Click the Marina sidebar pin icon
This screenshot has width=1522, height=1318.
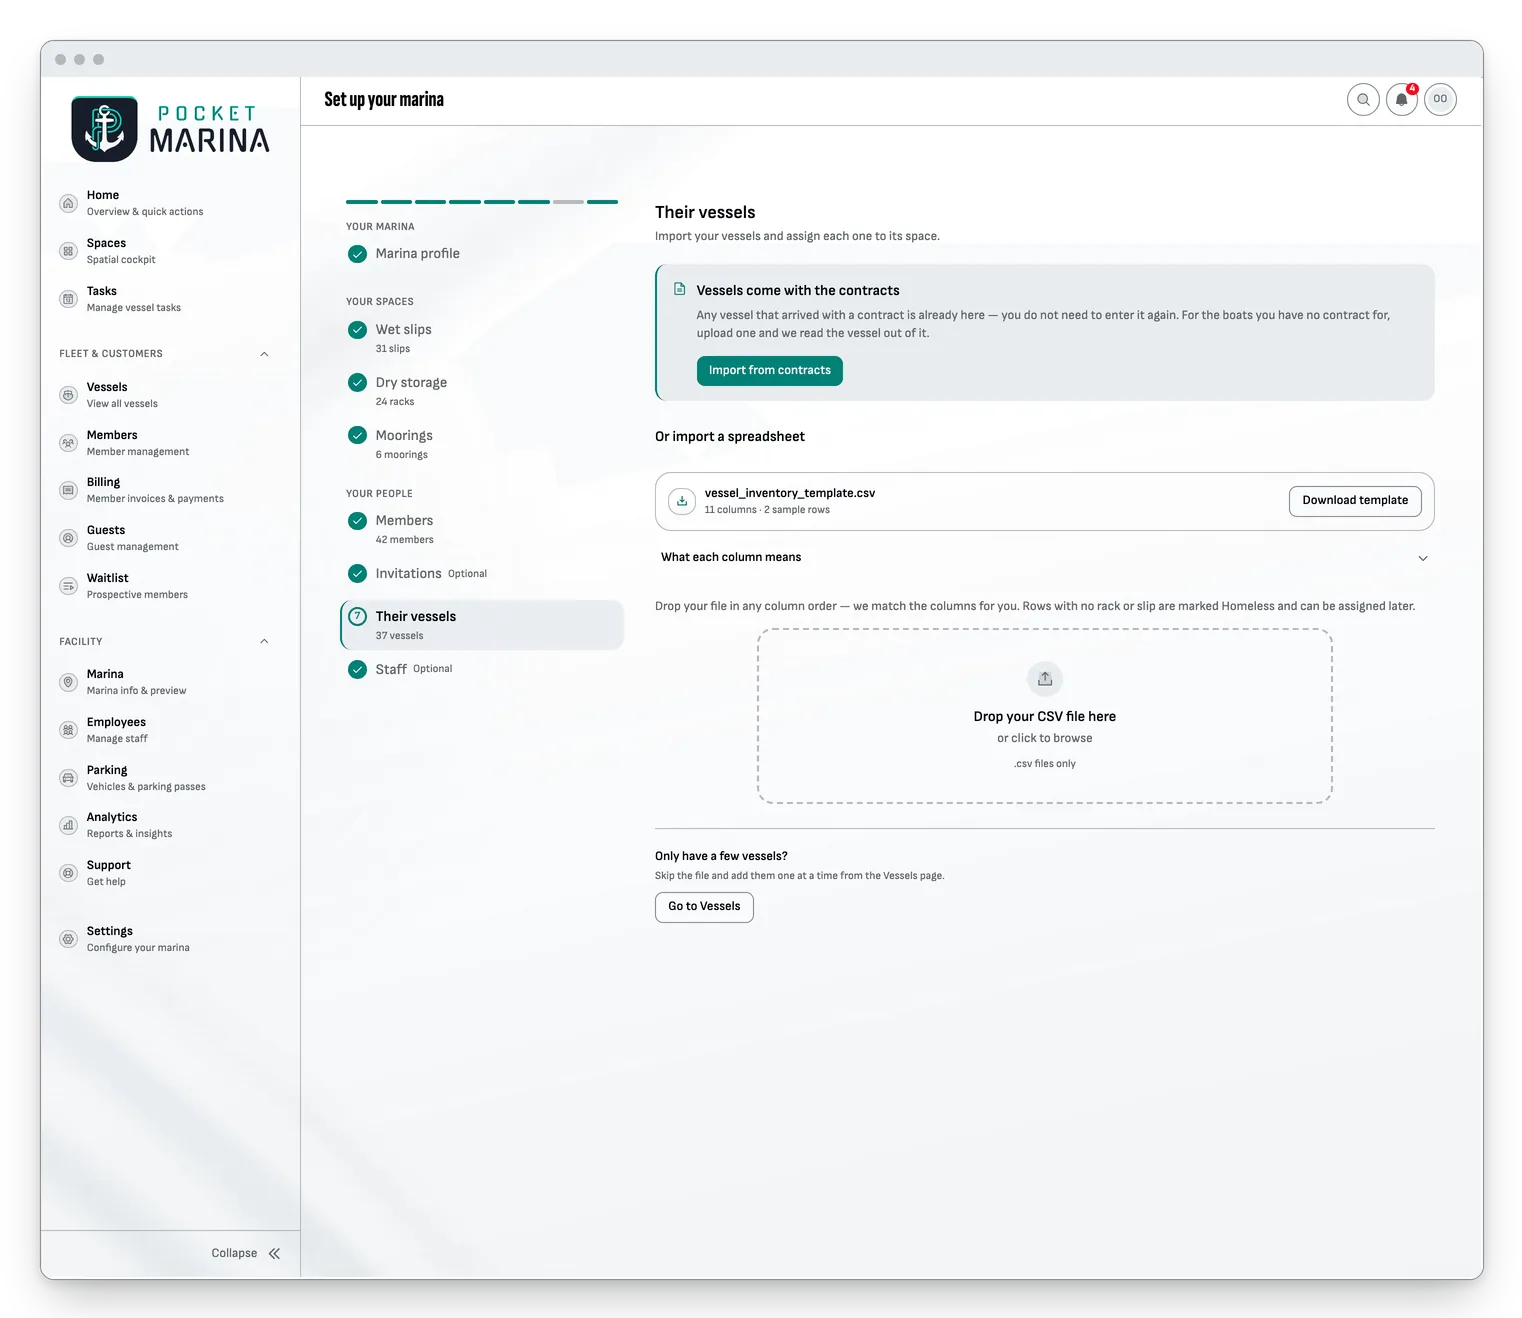pyautogui.click(x=68, y=682)
